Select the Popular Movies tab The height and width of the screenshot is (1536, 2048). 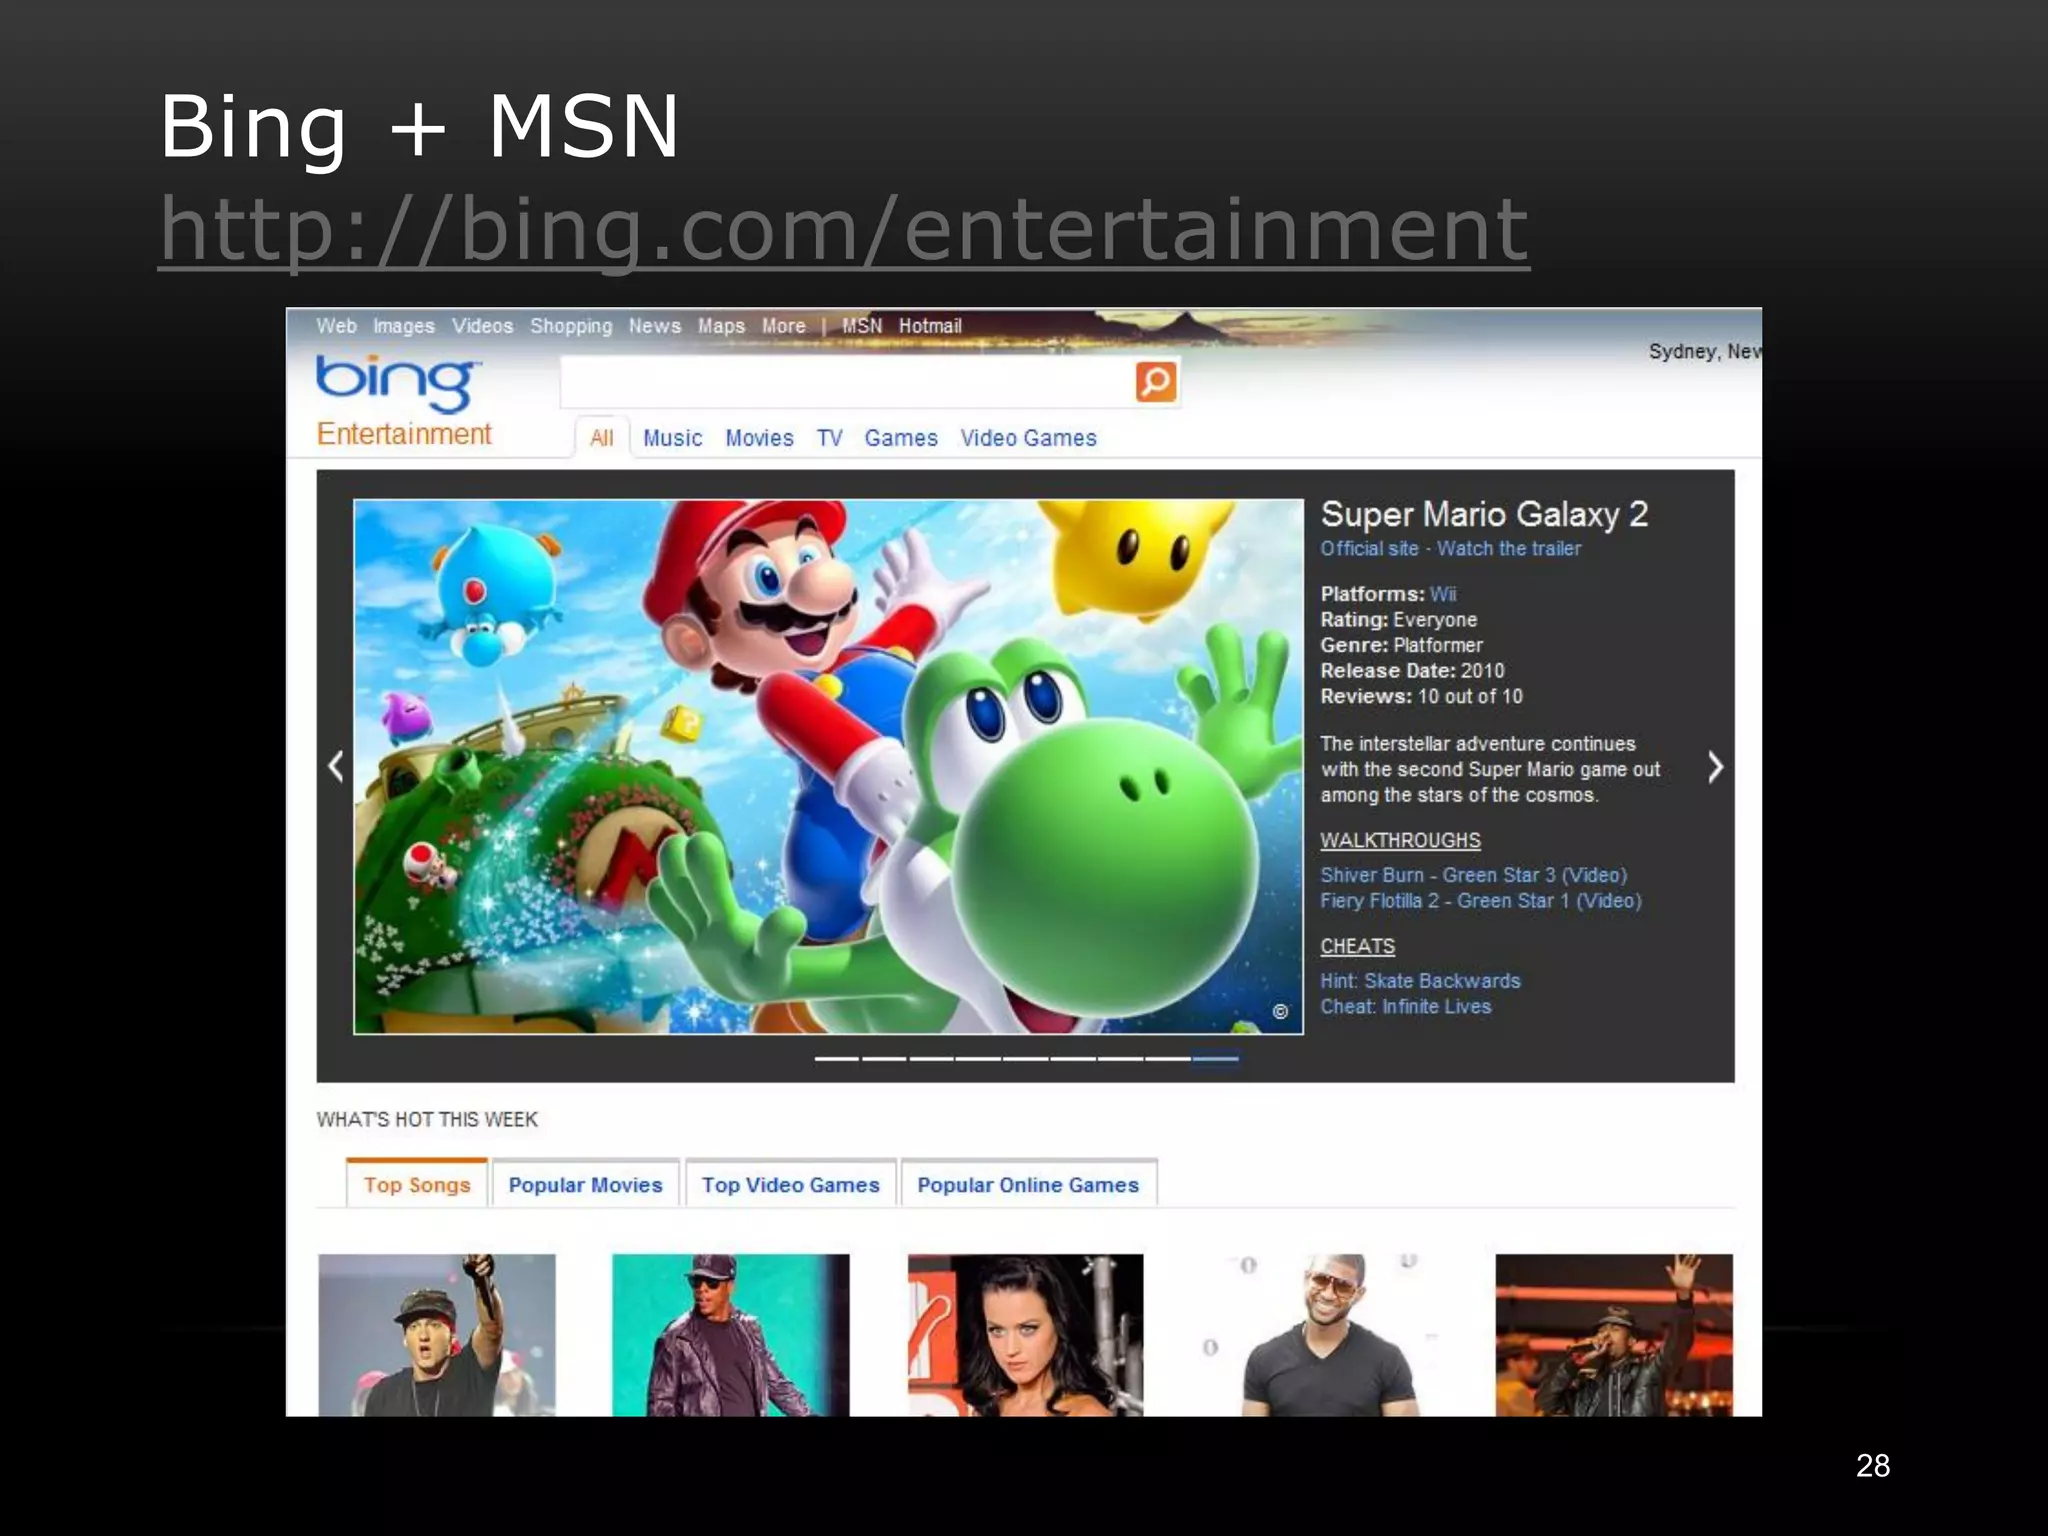(585, 1185)
